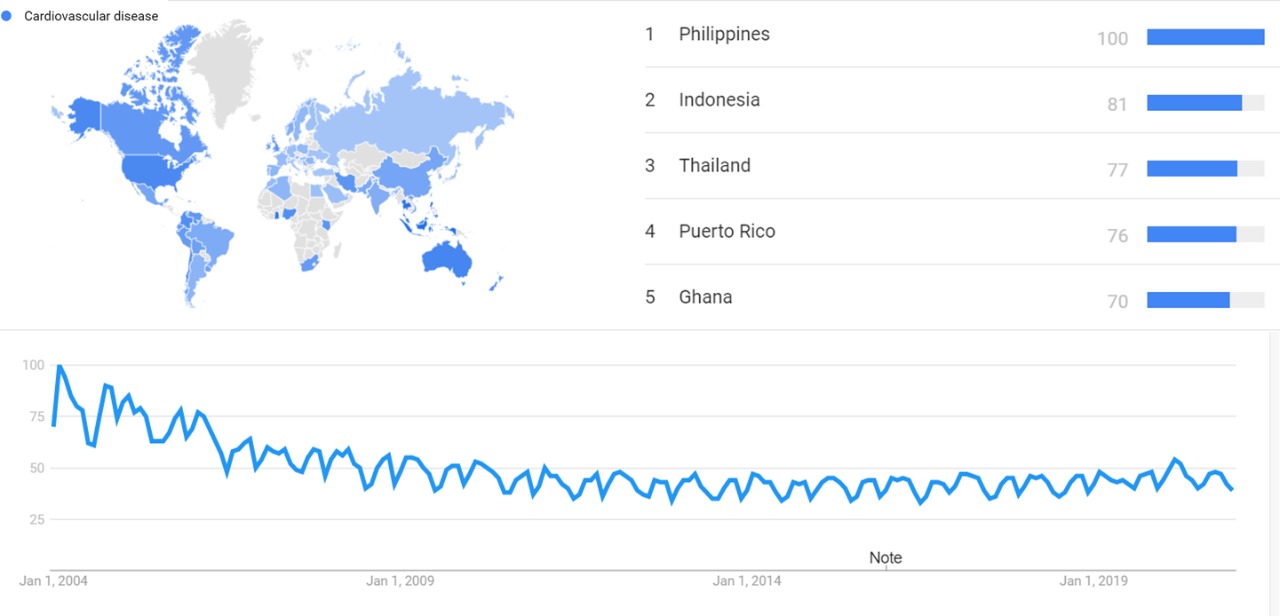Click the 2004 peak of the trend line
Screen dimensions: 1280x616
(59, 366)
